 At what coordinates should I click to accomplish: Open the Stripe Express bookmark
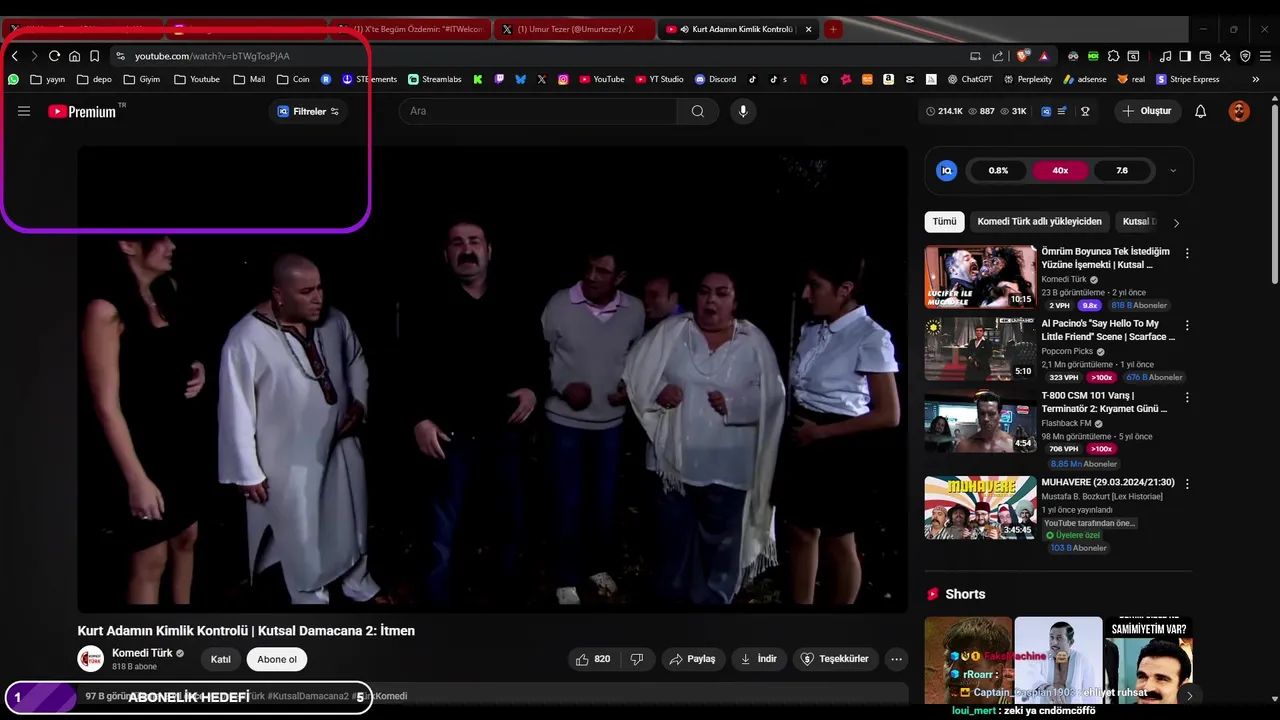[x=1188, y=79]
